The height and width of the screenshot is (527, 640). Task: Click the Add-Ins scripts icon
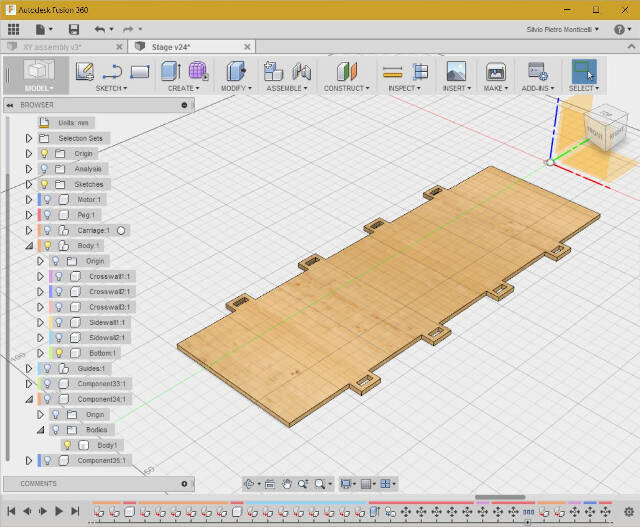point(537,71)
